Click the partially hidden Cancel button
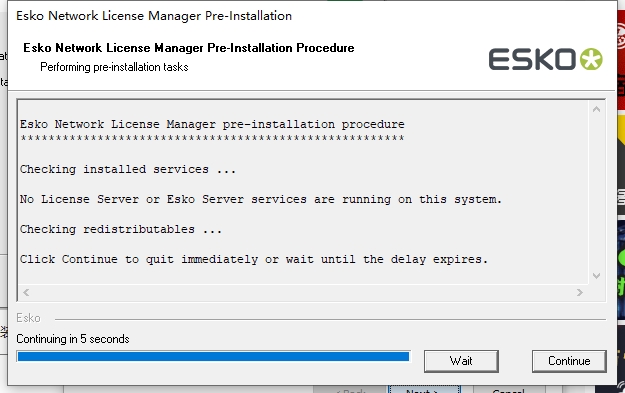The width and height of the screenshot is (625, 393). (509, 389)
